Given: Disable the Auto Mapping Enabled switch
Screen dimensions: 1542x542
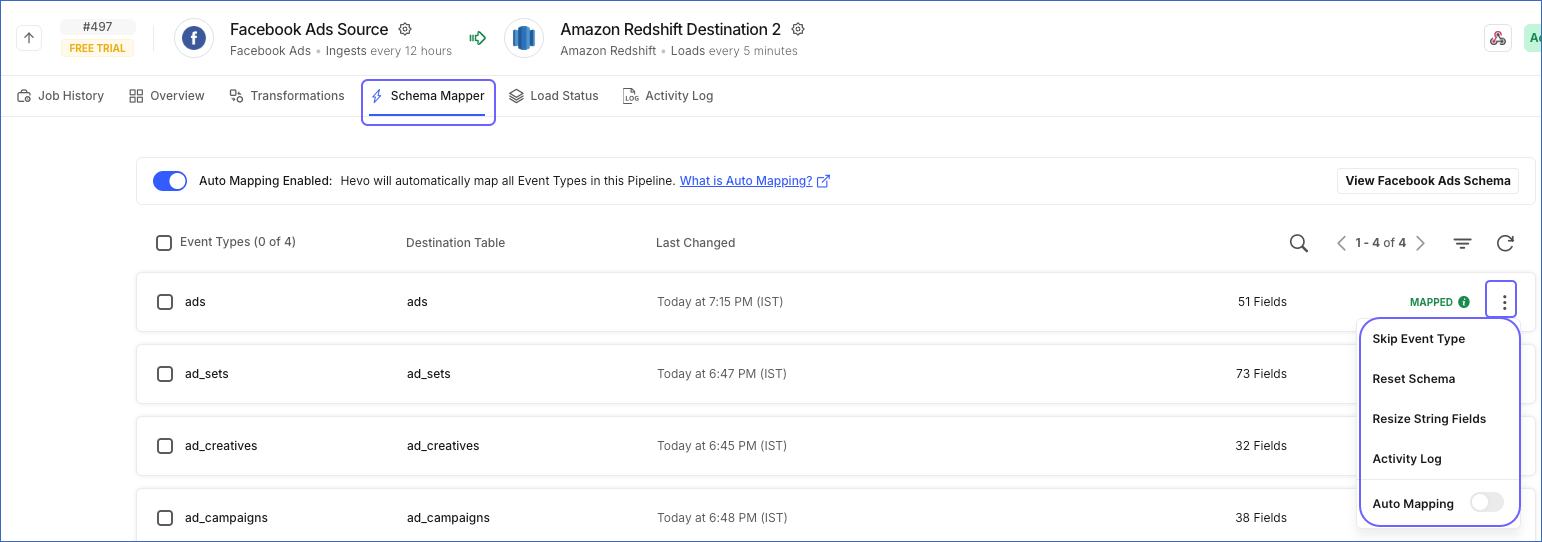Looking at the screenshot, I should (170, 181).
